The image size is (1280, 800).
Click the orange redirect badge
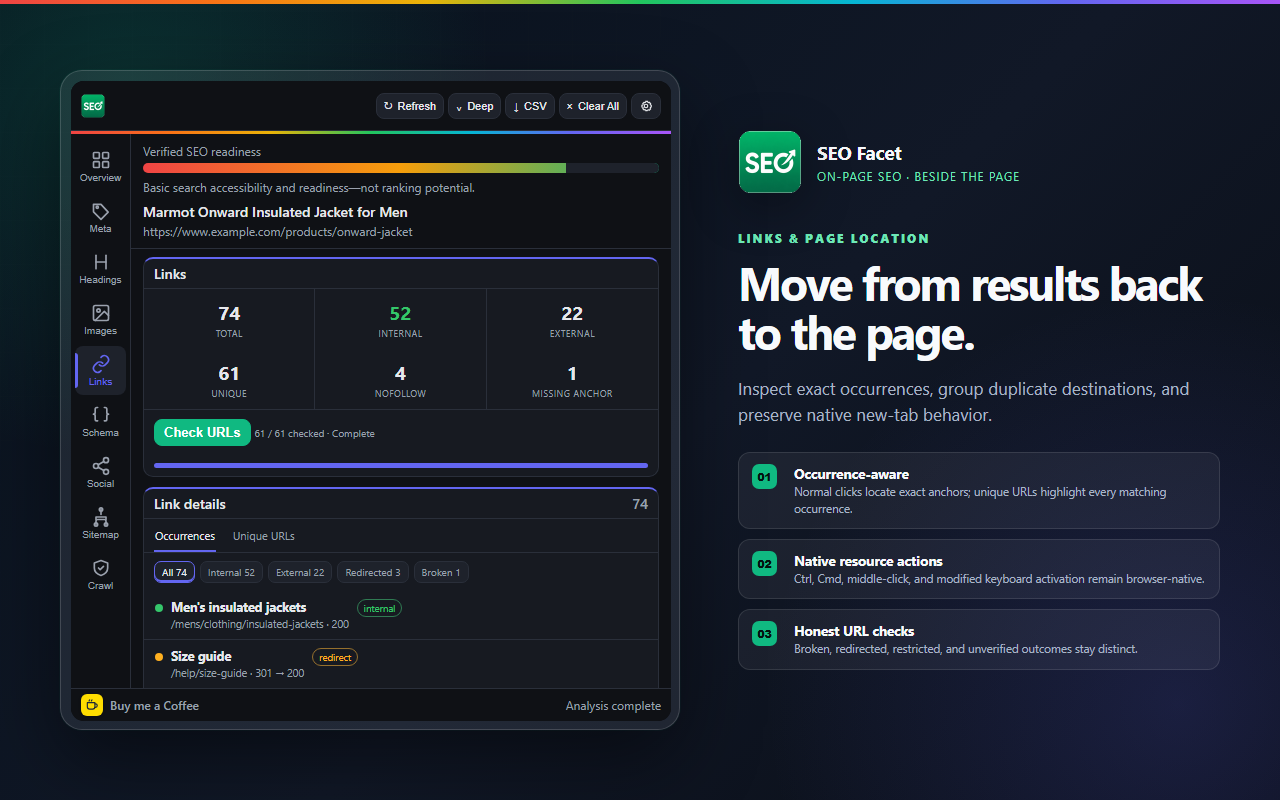pyautogui.click(x=335, y=657)
